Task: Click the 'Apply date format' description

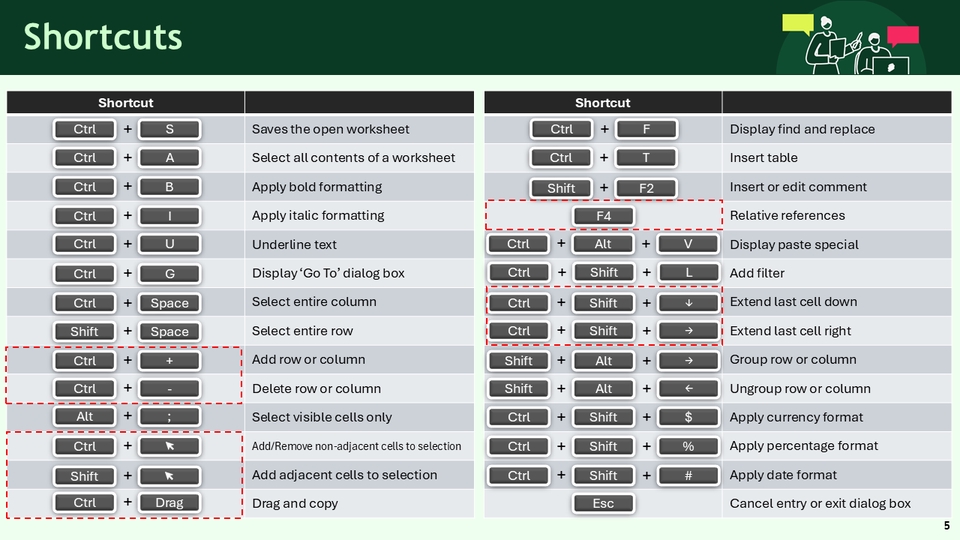Action: click(783, 474)
